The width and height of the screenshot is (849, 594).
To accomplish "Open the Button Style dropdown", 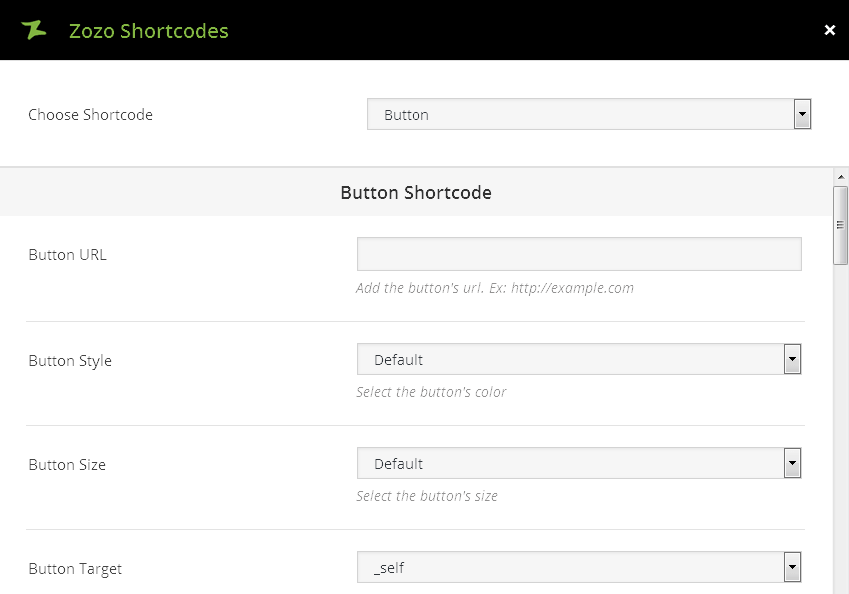I will (x=570, y=360).
